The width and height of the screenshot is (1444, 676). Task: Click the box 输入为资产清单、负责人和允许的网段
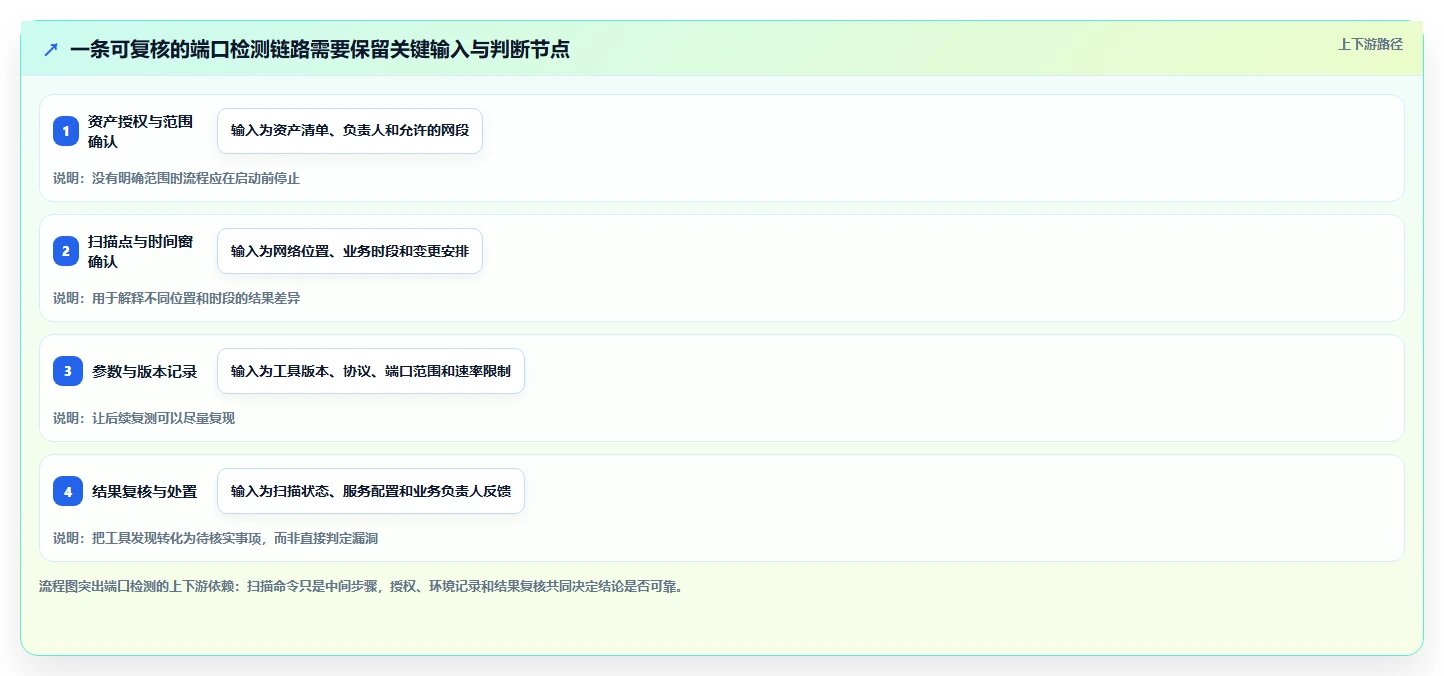350,131
